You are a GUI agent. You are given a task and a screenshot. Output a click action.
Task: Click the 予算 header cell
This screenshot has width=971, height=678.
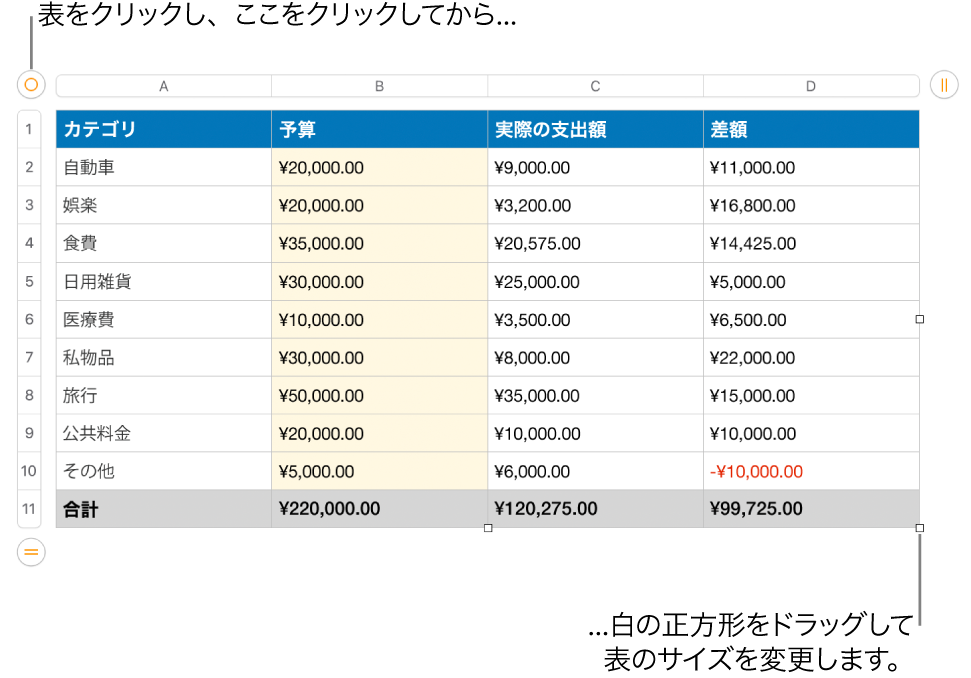tap(379, 128)
